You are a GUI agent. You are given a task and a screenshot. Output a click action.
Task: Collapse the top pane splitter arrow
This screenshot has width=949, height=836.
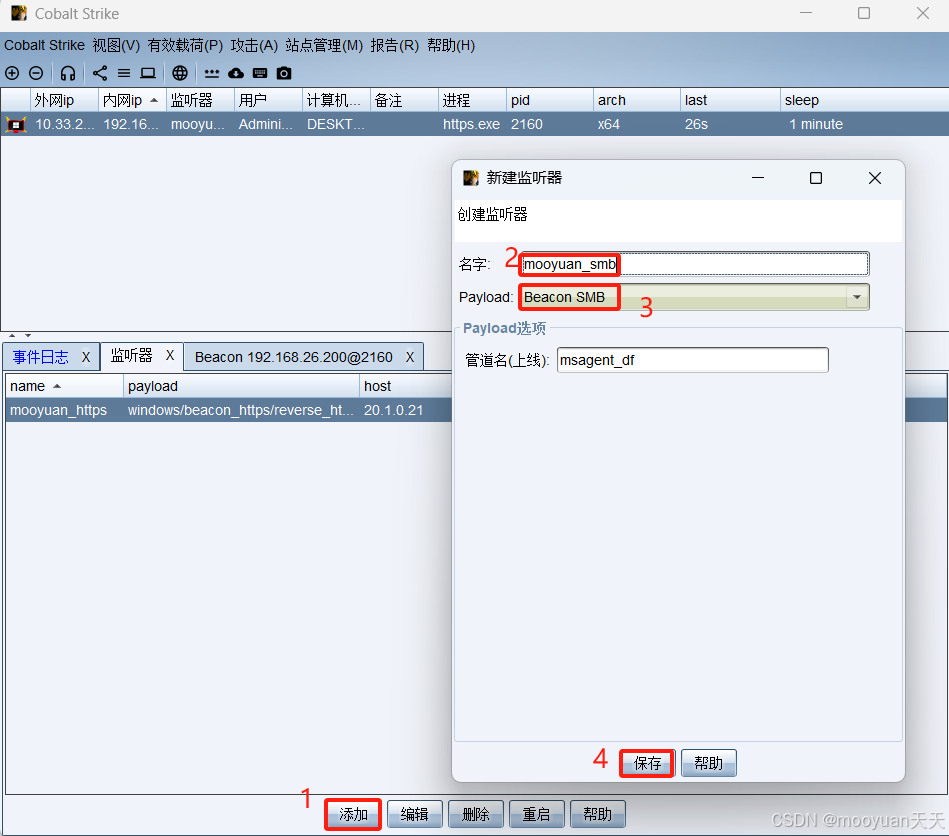(x=12, y=335)
